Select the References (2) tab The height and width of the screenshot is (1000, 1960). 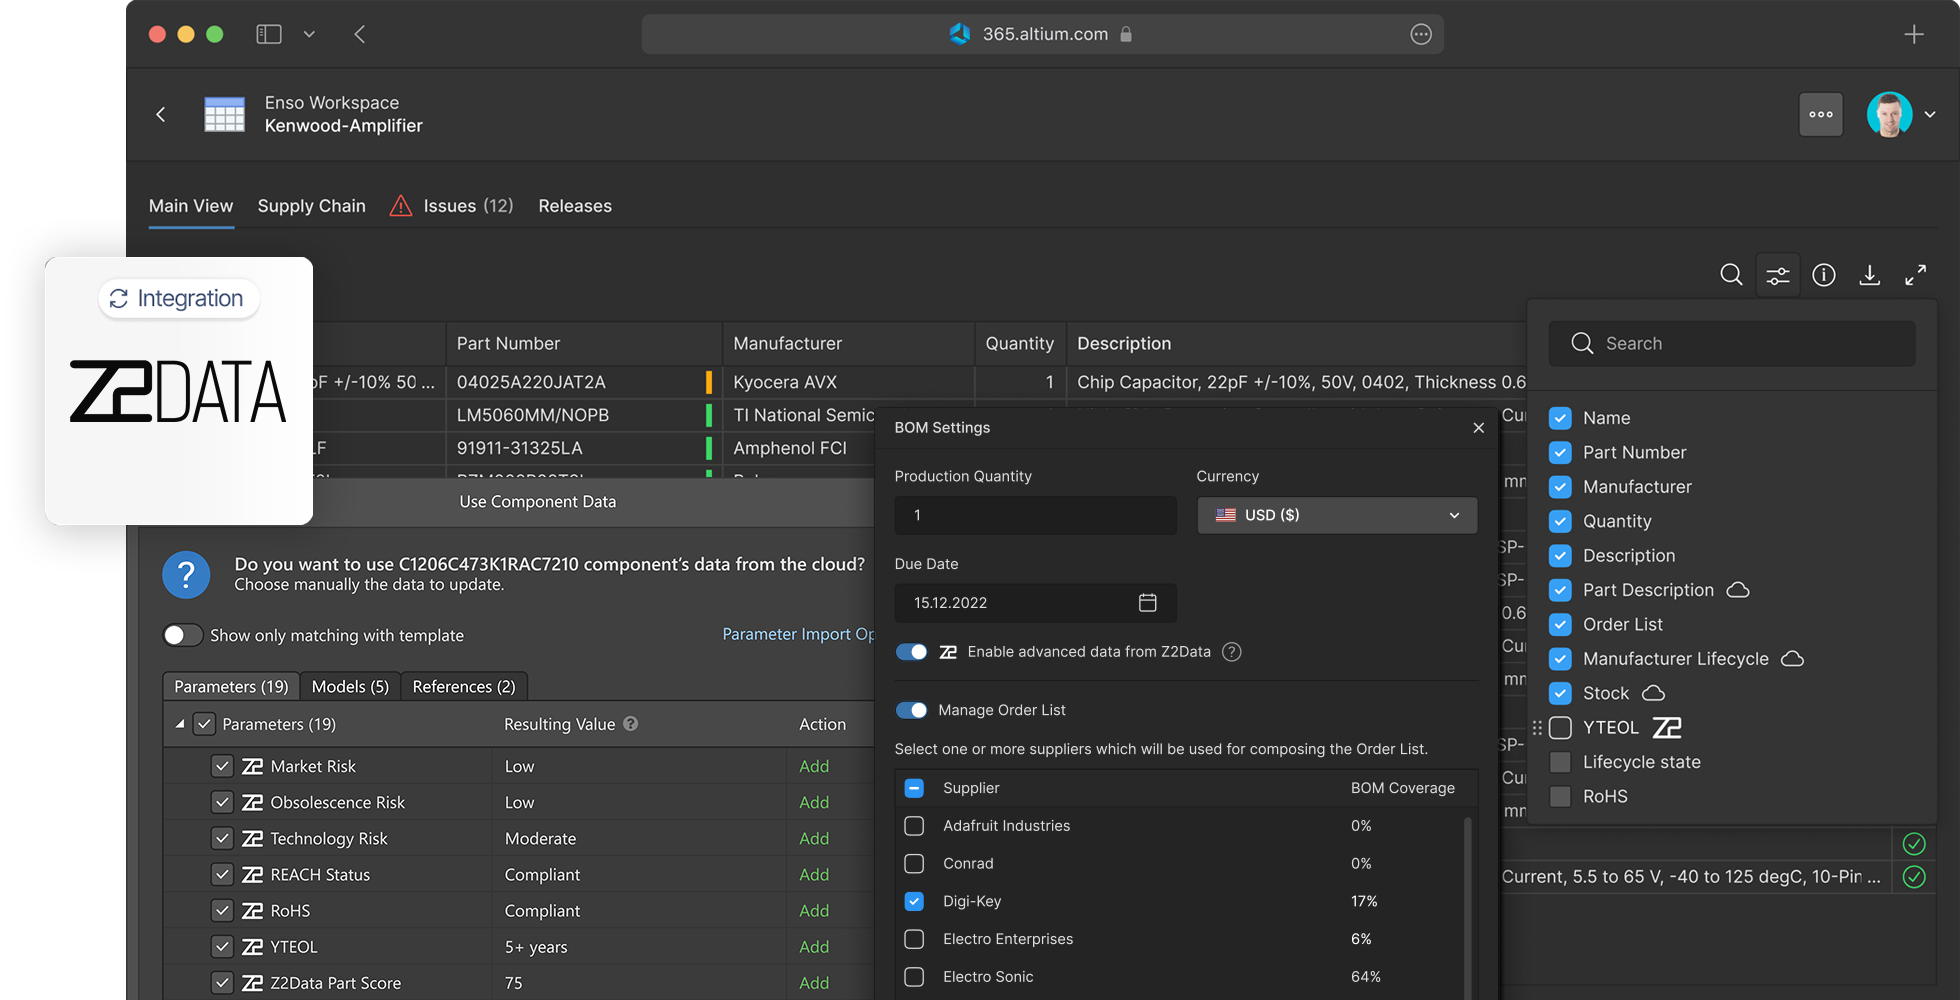pyautogui.click(x=464, y=686)
